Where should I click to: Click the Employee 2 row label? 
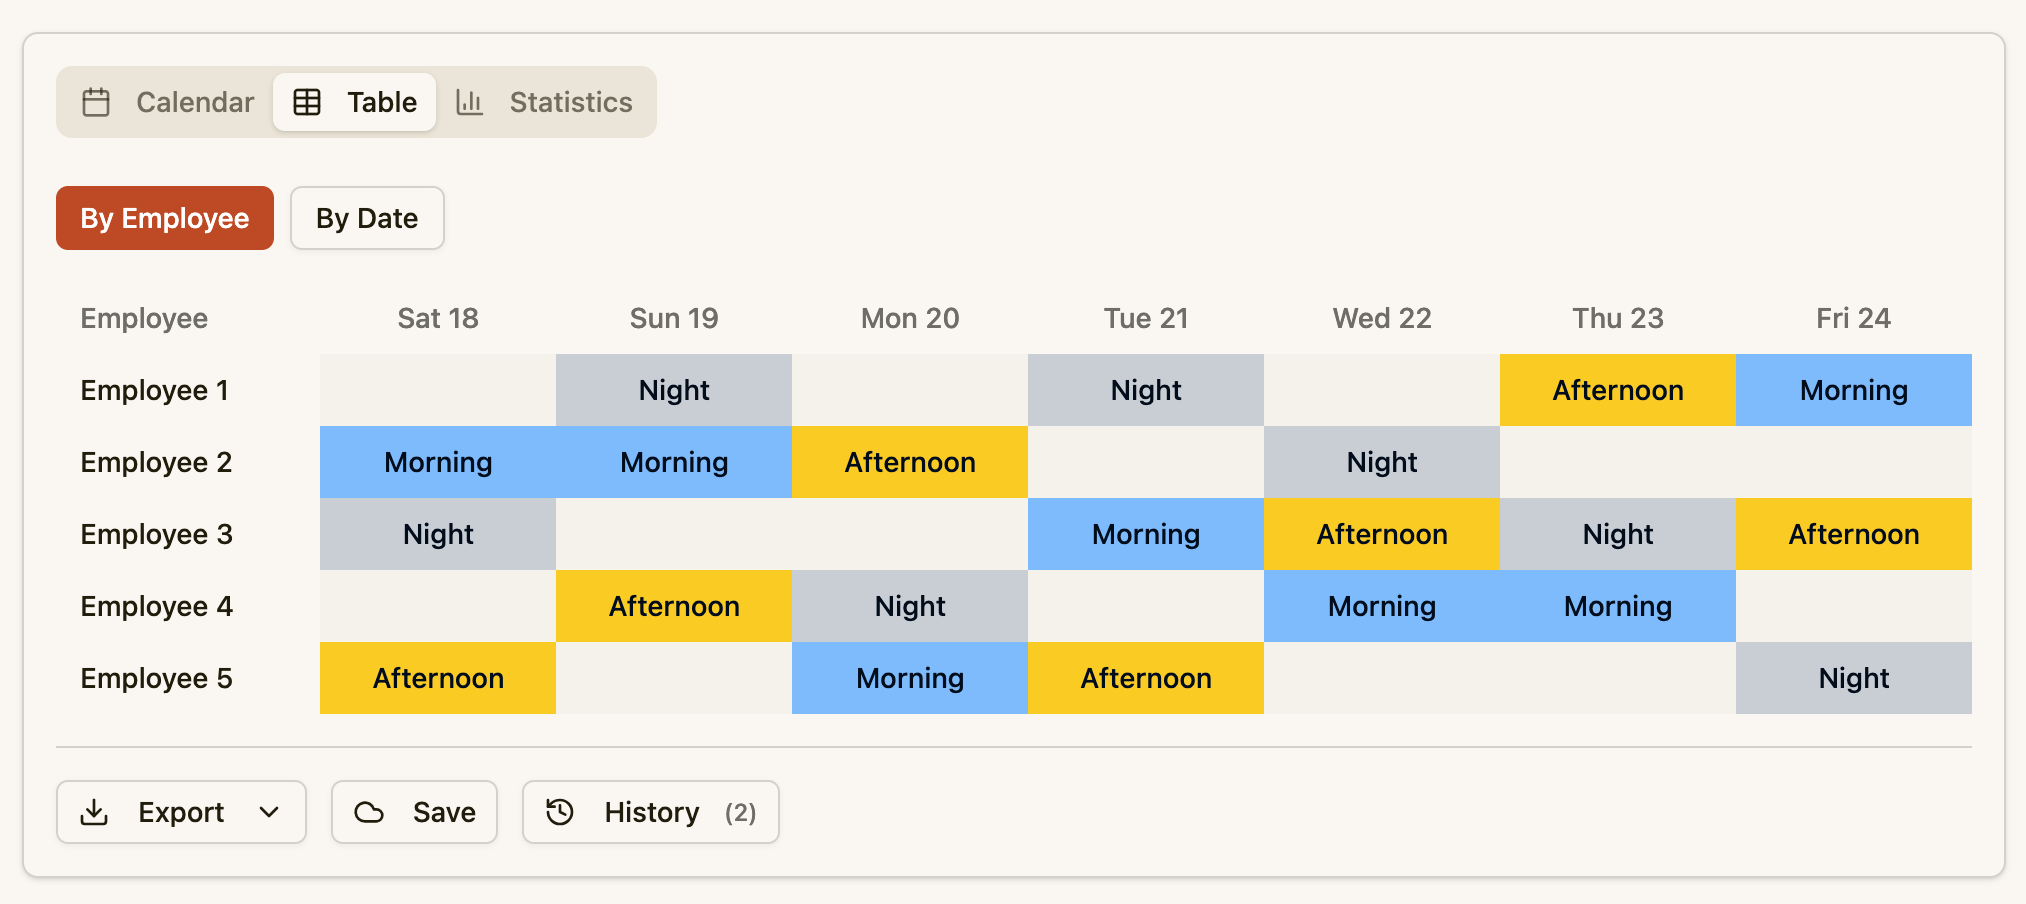pos(155,462)
